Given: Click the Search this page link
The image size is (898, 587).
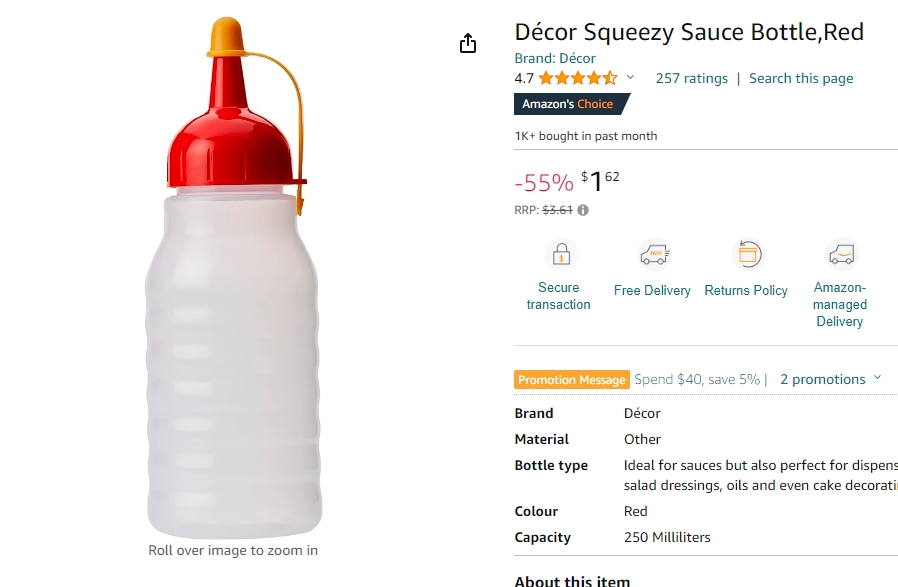Looking at the screenshot, I should (x=801, y=78).
